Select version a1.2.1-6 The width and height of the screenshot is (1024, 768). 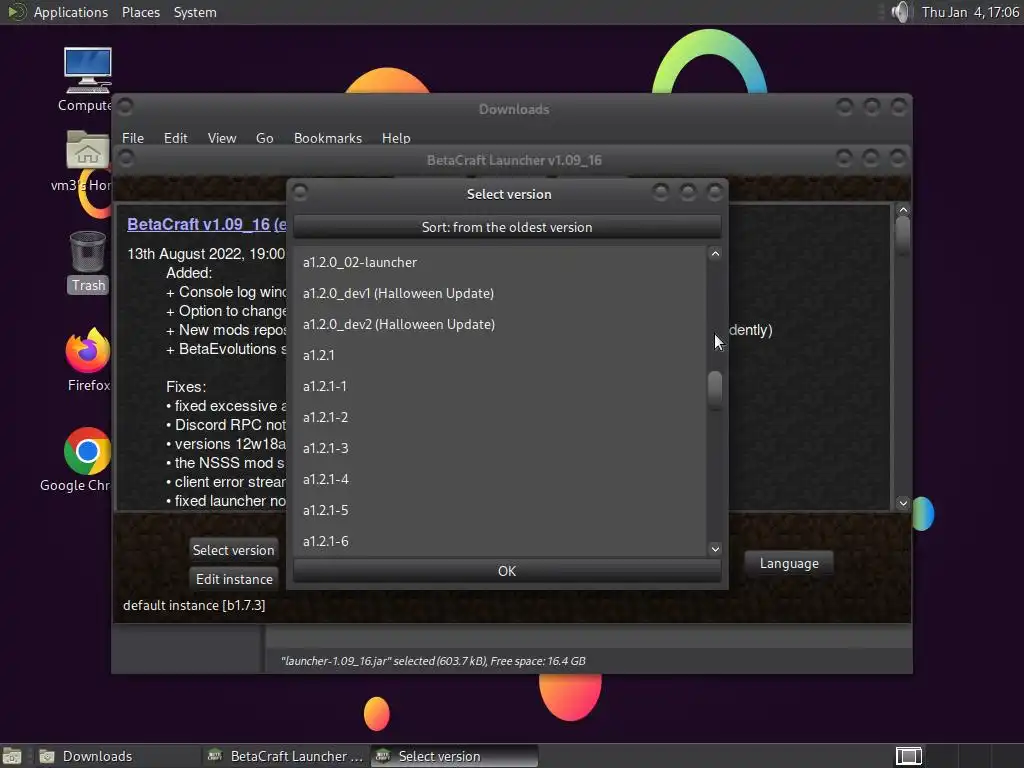point(500,541)
